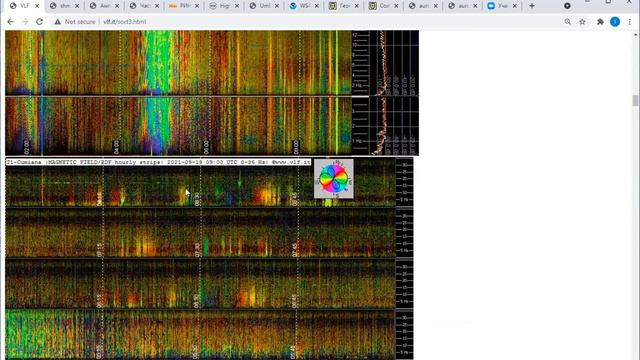Image resolution: width=640 pixels, height=360 pixels.
Task: Close the 'Гео' tab
Action: coord(357,6)
